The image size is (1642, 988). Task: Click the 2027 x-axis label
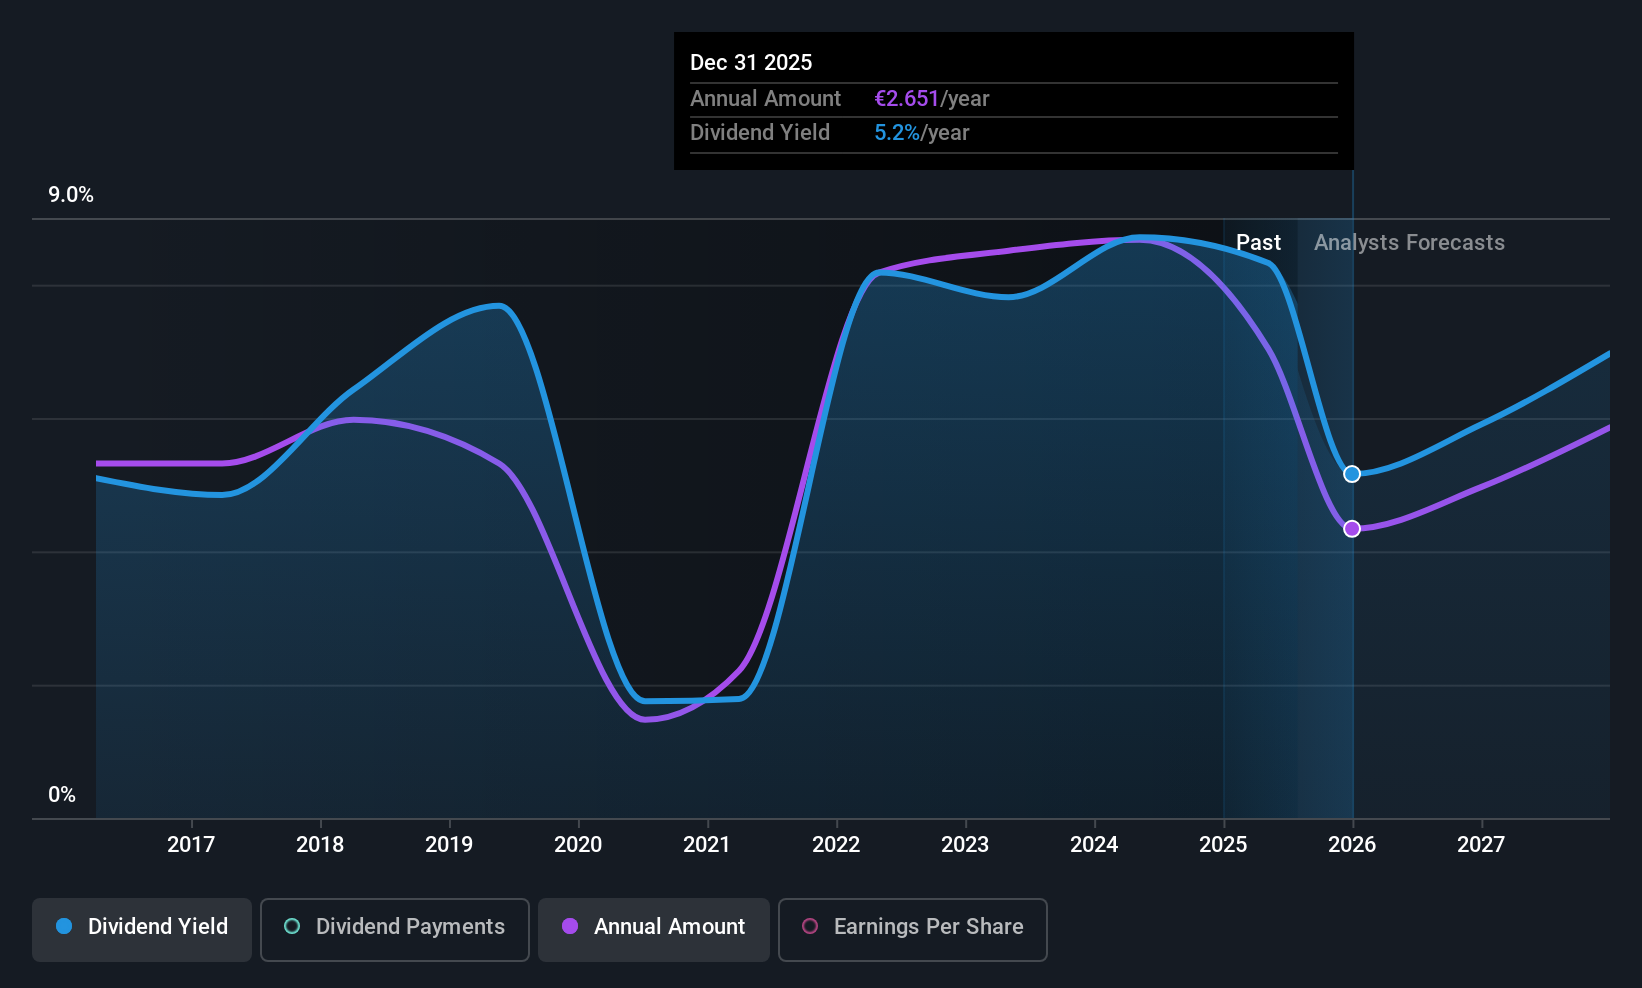click(1481, 845)
